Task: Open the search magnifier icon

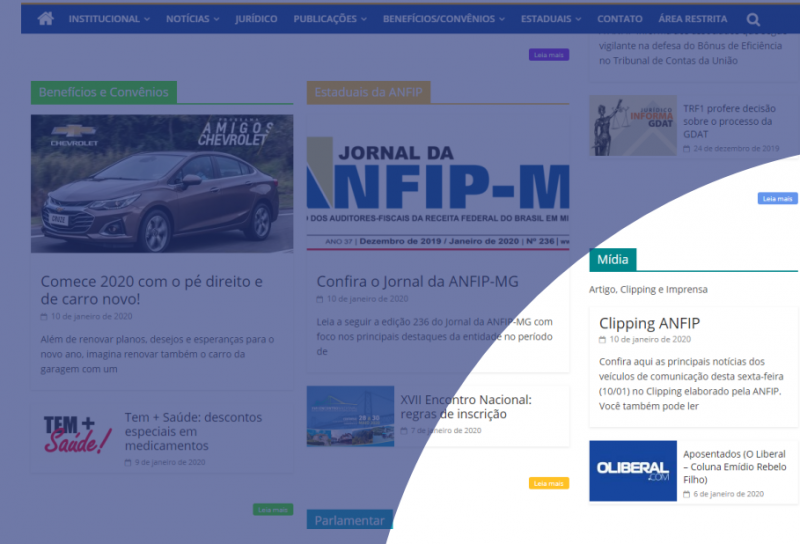Action: click(753, 19)
